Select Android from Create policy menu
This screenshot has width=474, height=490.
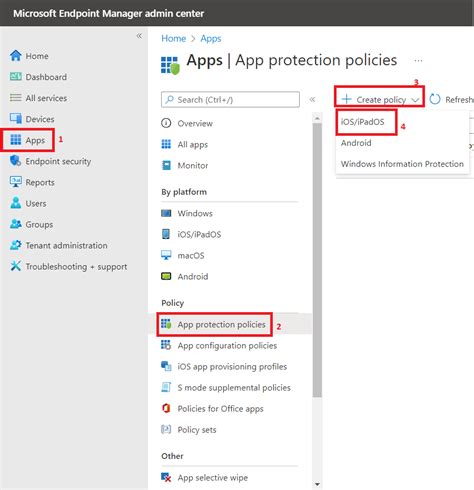[356, 143]
